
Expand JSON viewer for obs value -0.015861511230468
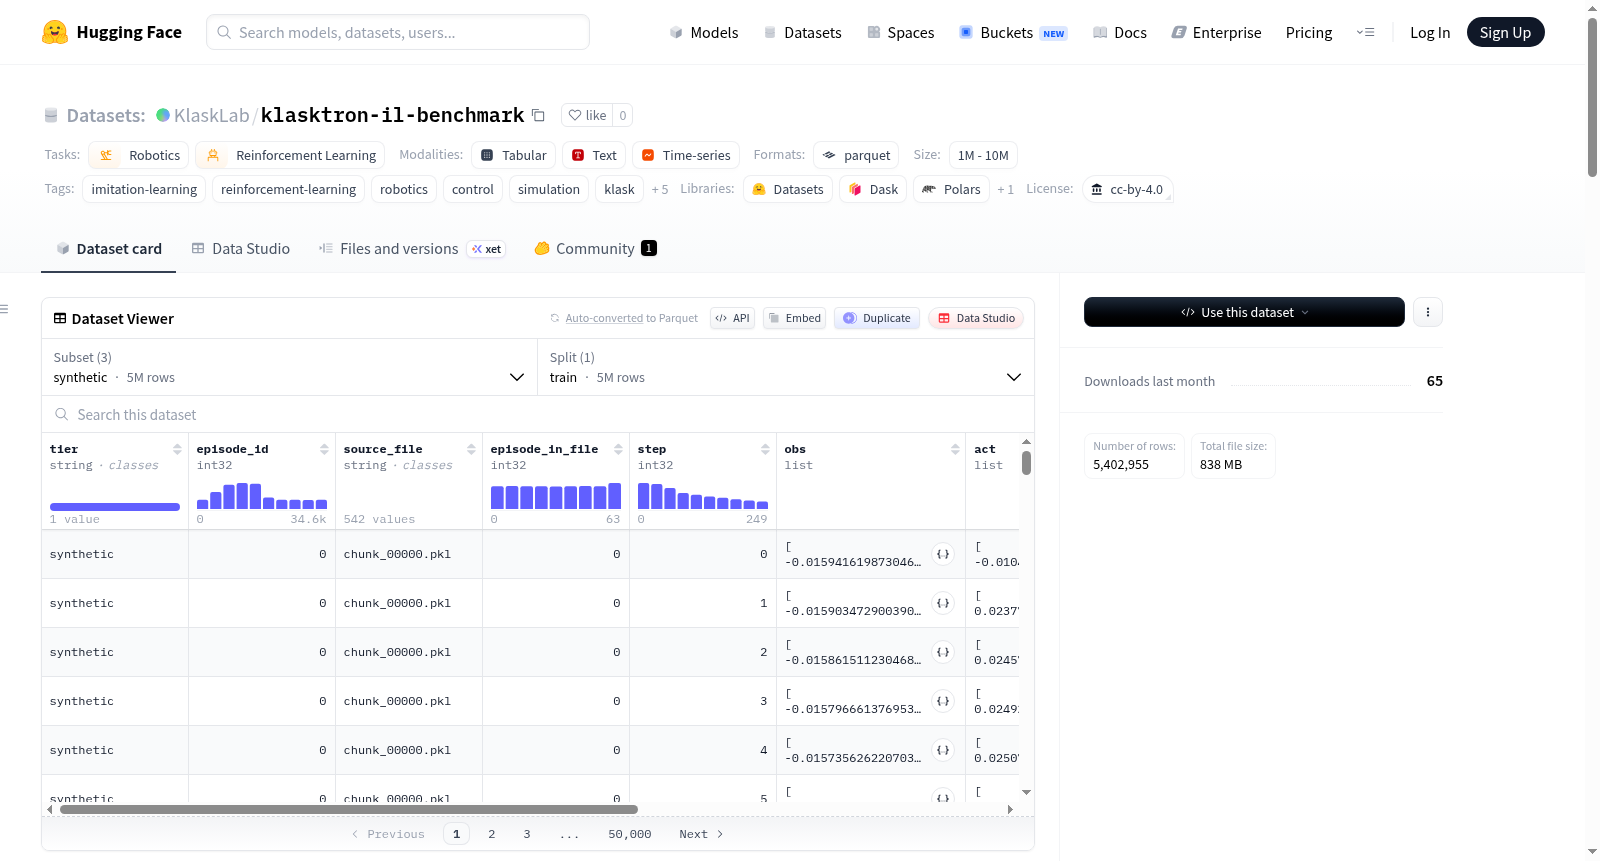[943, 652]
